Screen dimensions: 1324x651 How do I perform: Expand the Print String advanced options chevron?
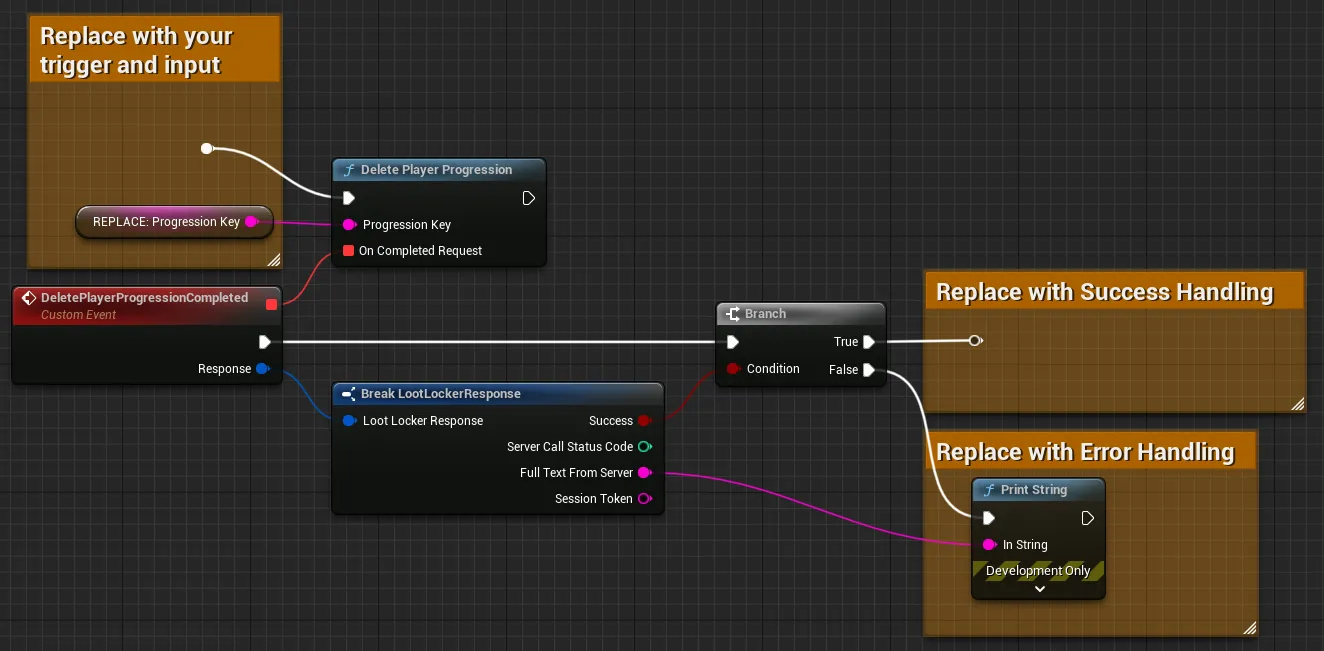1039,589
